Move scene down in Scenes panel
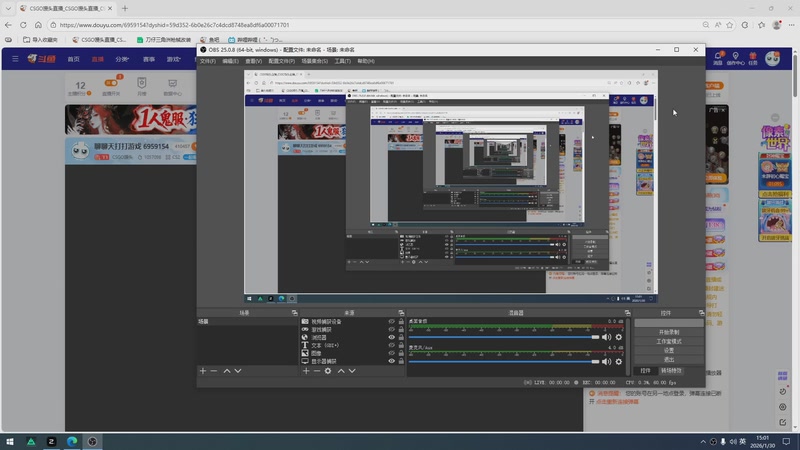Image resolution: width=800 pixels, height=450 pixels. click(x=238, y=371)
